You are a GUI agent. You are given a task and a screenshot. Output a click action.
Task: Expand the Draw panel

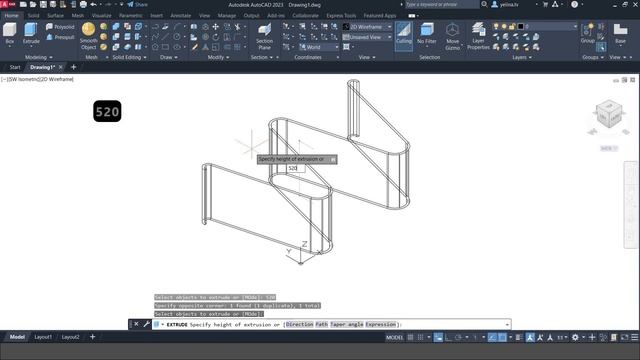pos(169,57)
